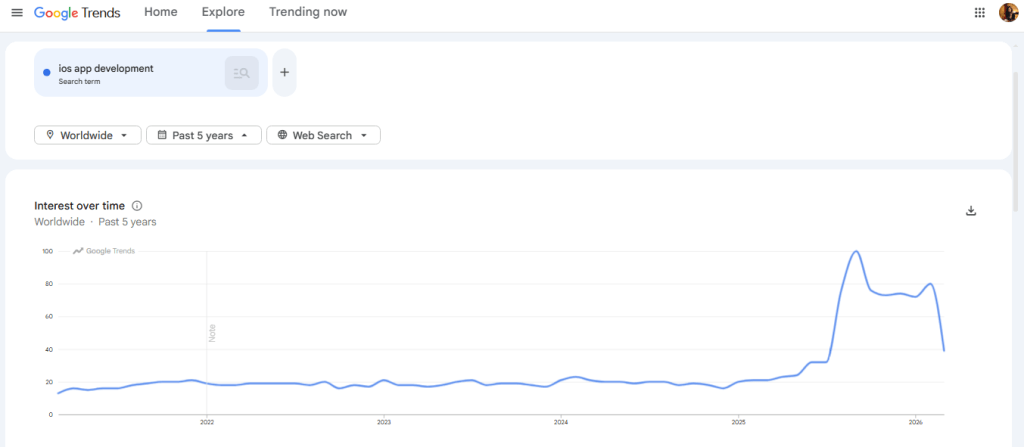Screen dimensions: 1024x447
Task: Download the interest over time CSV
Action: click(x=970, y=210)
